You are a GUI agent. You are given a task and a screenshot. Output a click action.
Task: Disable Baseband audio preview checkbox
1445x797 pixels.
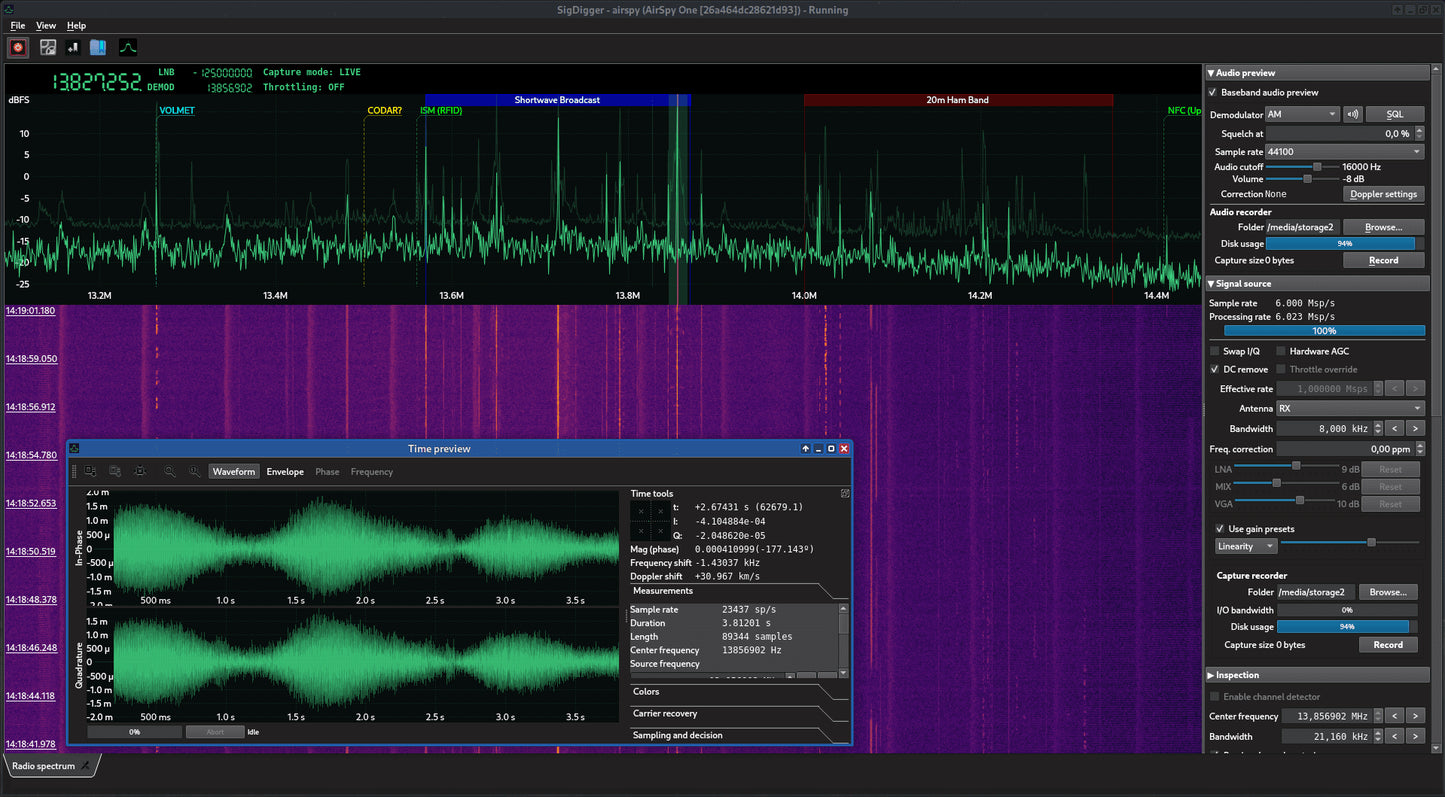point(1213,93)
